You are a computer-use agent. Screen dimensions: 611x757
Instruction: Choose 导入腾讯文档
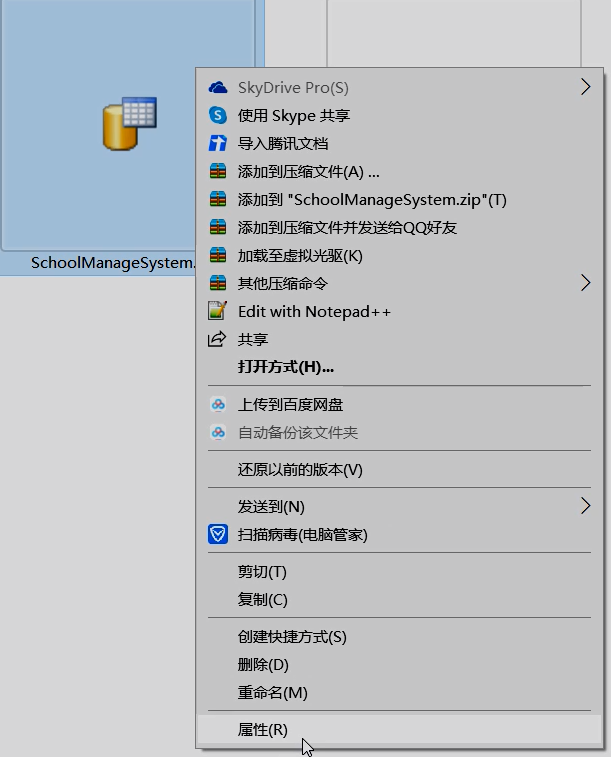[x=399, y=143]
